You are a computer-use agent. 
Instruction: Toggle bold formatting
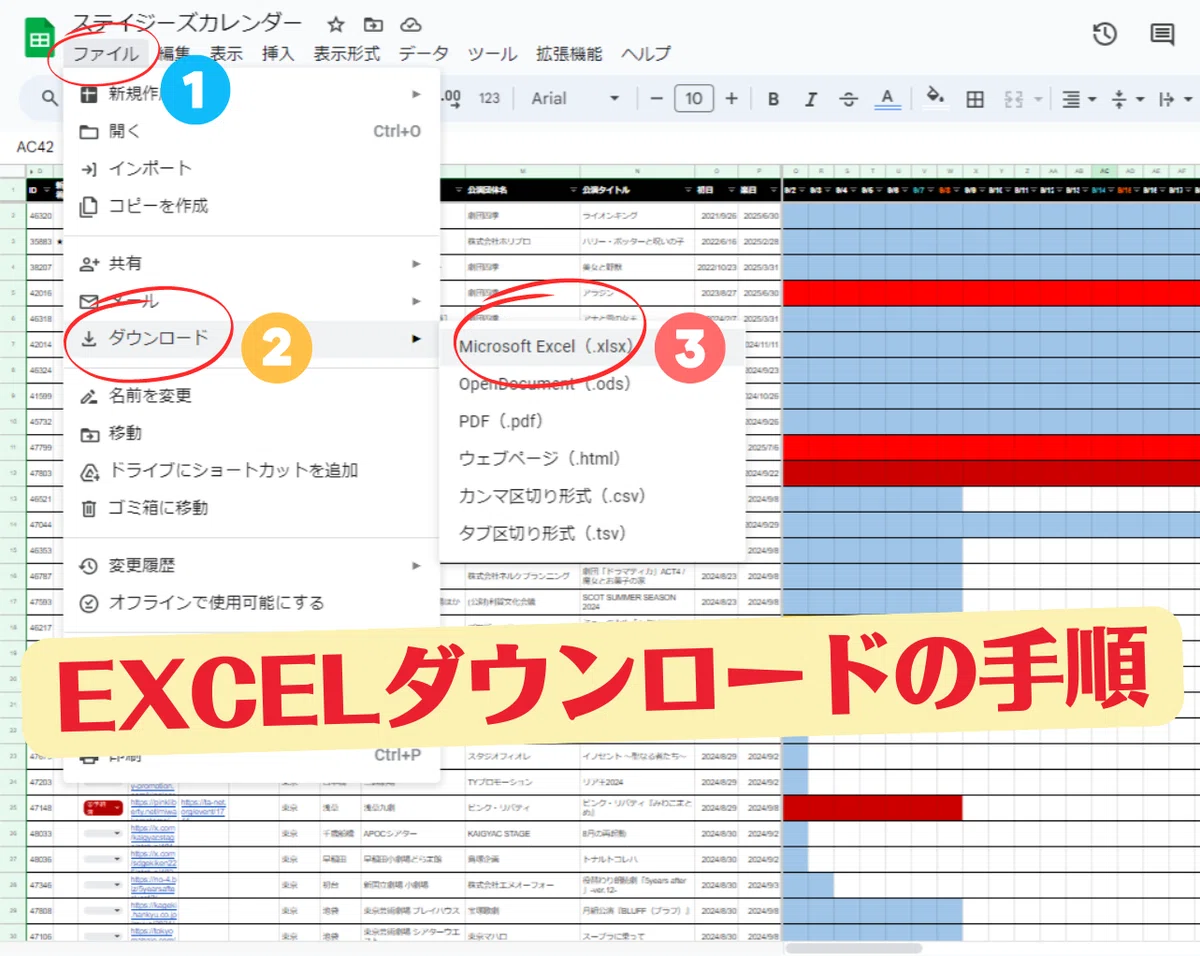[773, 98]
